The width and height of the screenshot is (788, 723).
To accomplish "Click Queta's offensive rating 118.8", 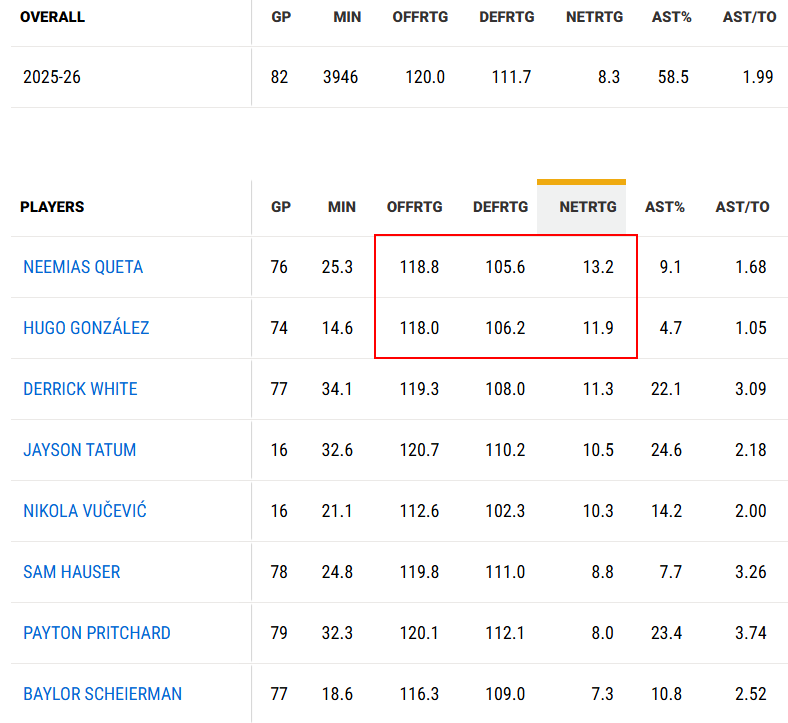I will (x=419, y=267).
